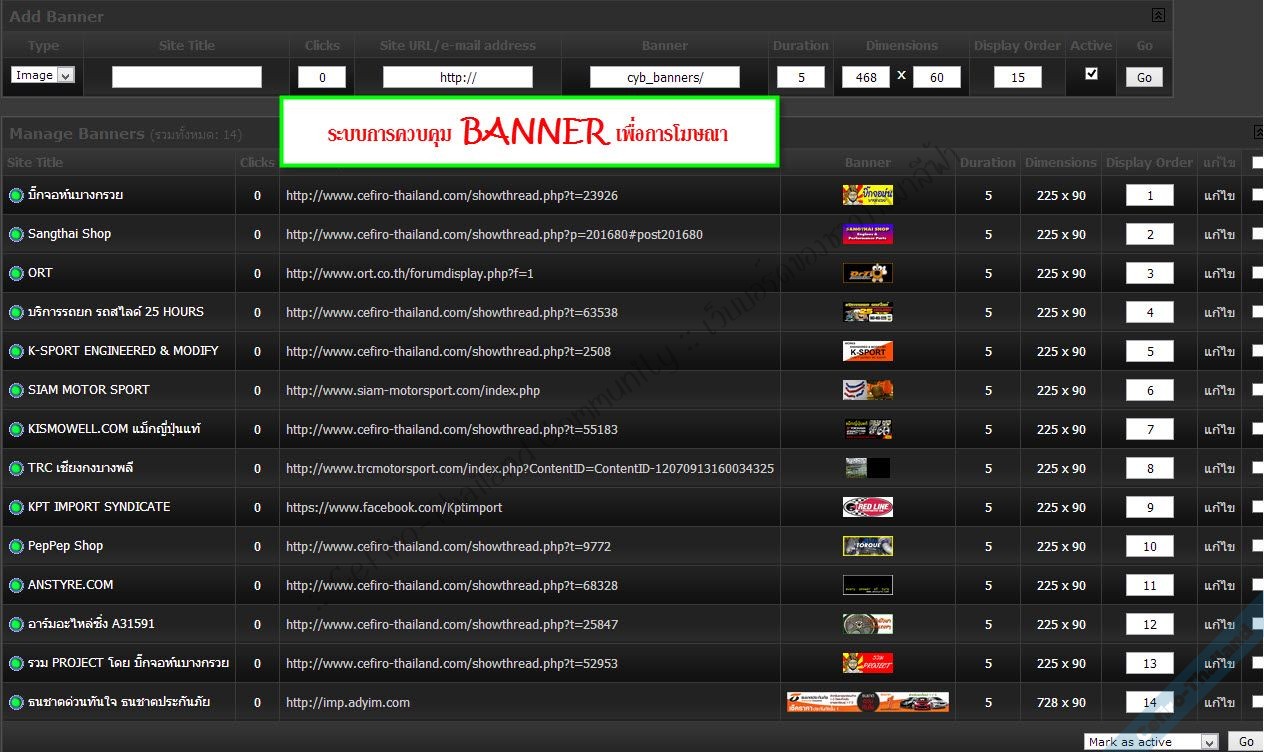Tick the select-all checkbox in Manage Banners header
The width and height of the screenshot is (1264, 752).
pyautogui.click(x=1257, y=162)
